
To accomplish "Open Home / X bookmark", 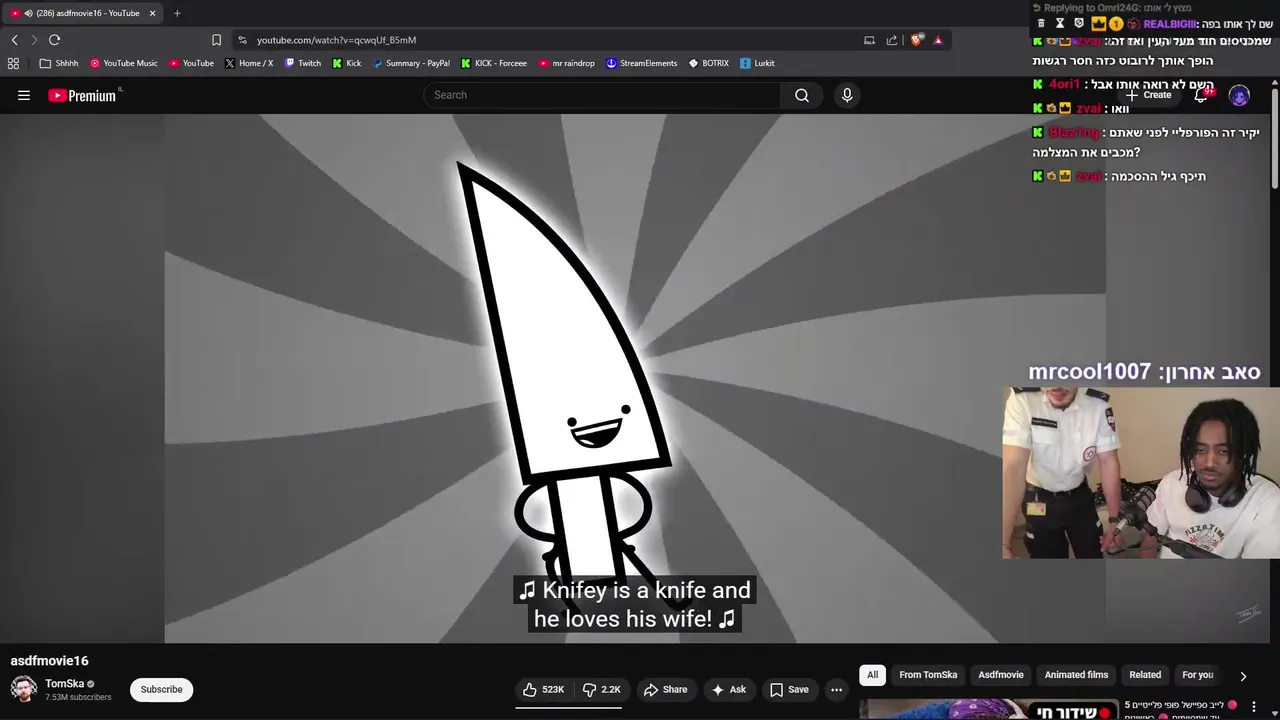I will point(249,63).
